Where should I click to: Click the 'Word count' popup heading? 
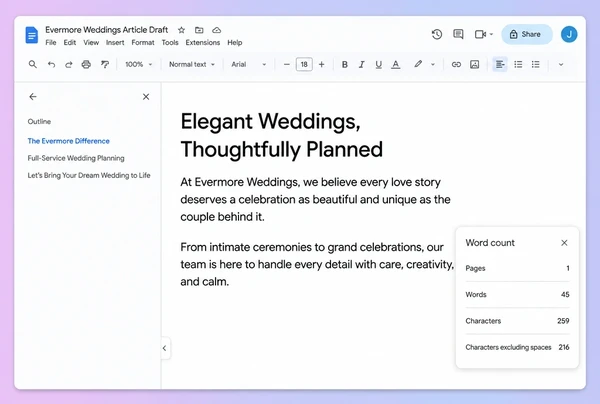click(490, 243)
